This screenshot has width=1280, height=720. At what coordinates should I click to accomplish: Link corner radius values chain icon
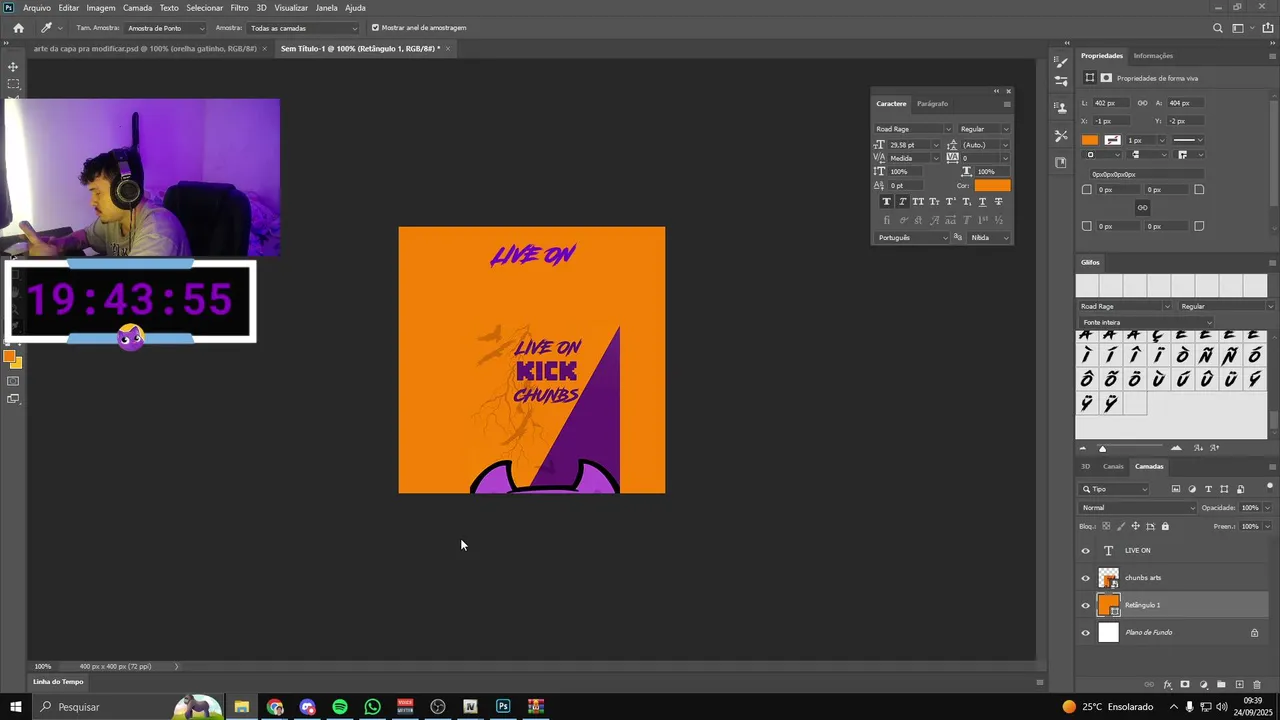(x=1142, y=208)
